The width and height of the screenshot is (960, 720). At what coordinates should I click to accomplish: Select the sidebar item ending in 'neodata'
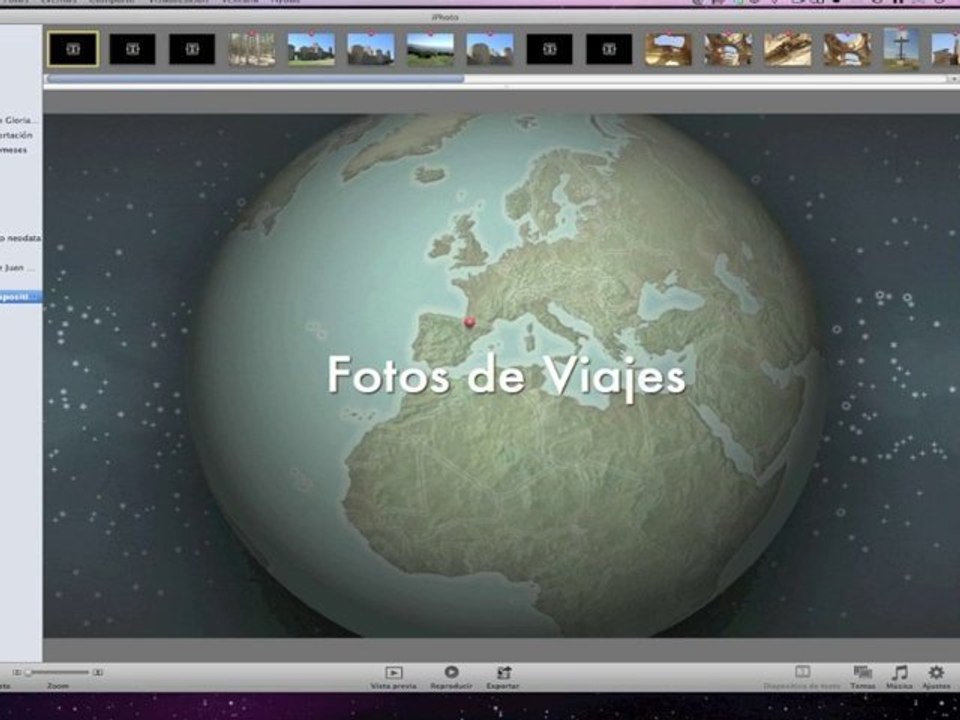coord(21,238)
